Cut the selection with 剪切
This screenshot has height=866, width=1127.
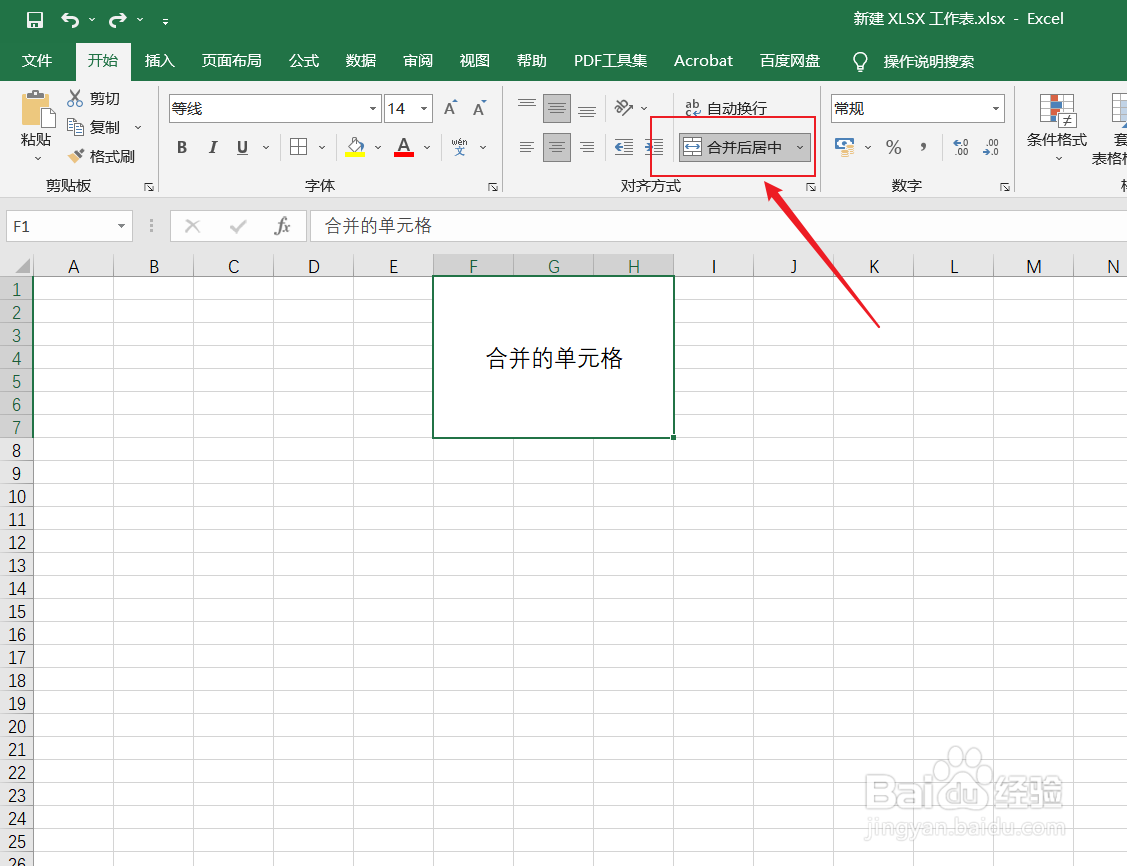(93, 98)
